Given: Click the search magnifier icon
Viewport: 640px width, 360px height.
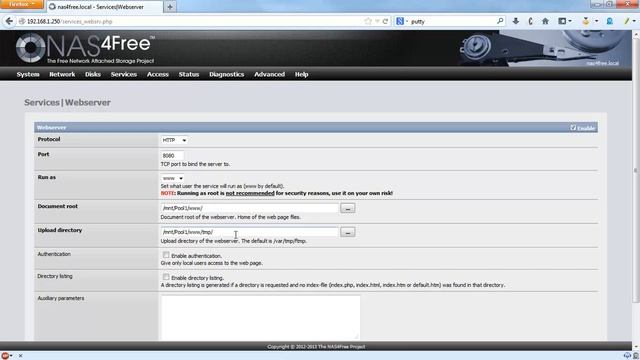Looking at the screenshot, I should tap(500, 21).
